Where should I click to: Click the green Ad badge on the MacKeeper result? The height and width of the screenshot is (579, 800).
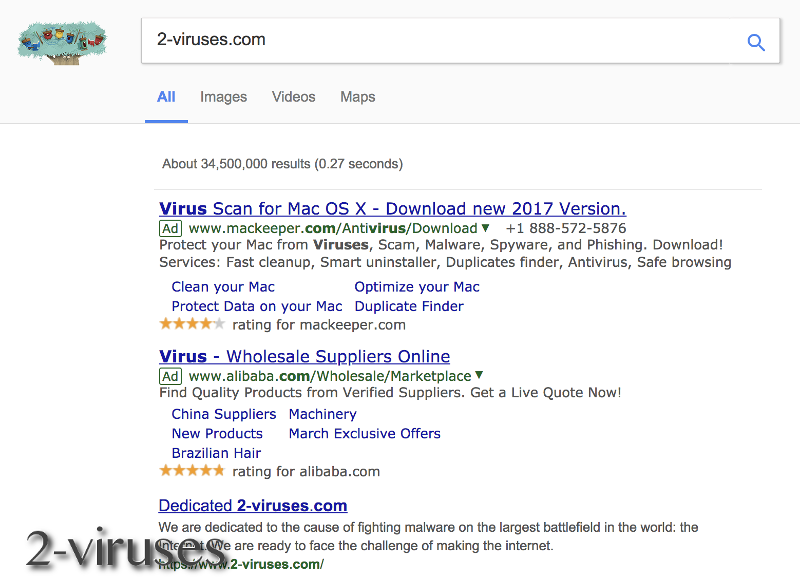[x=170, y=228]
